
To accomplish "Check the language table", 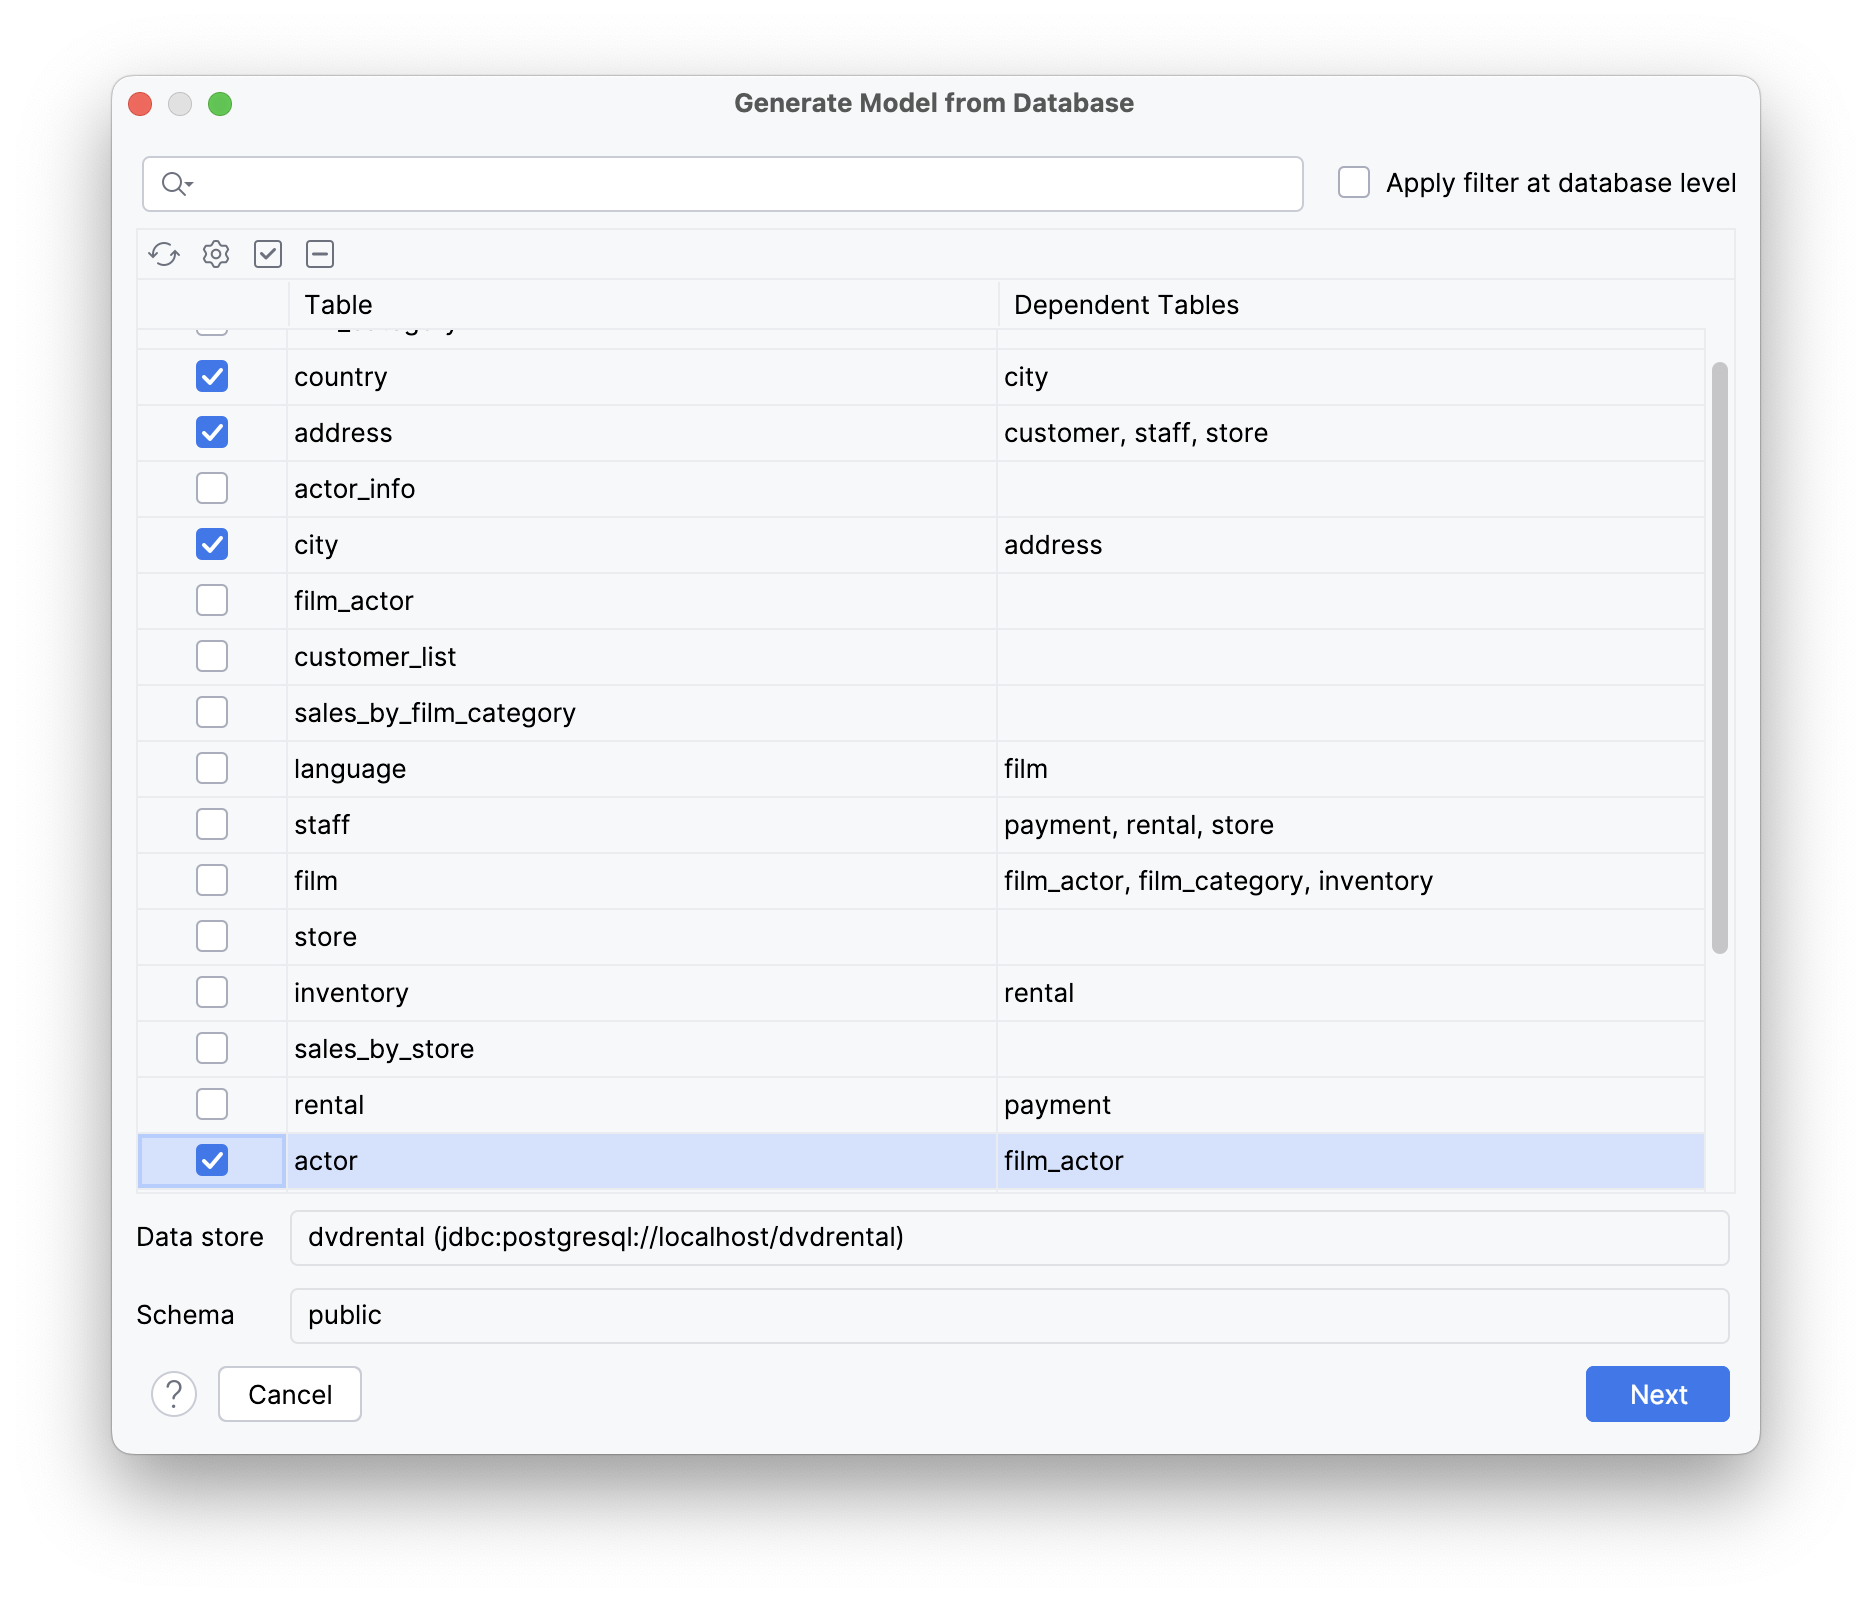I will (x=211, y=768).
